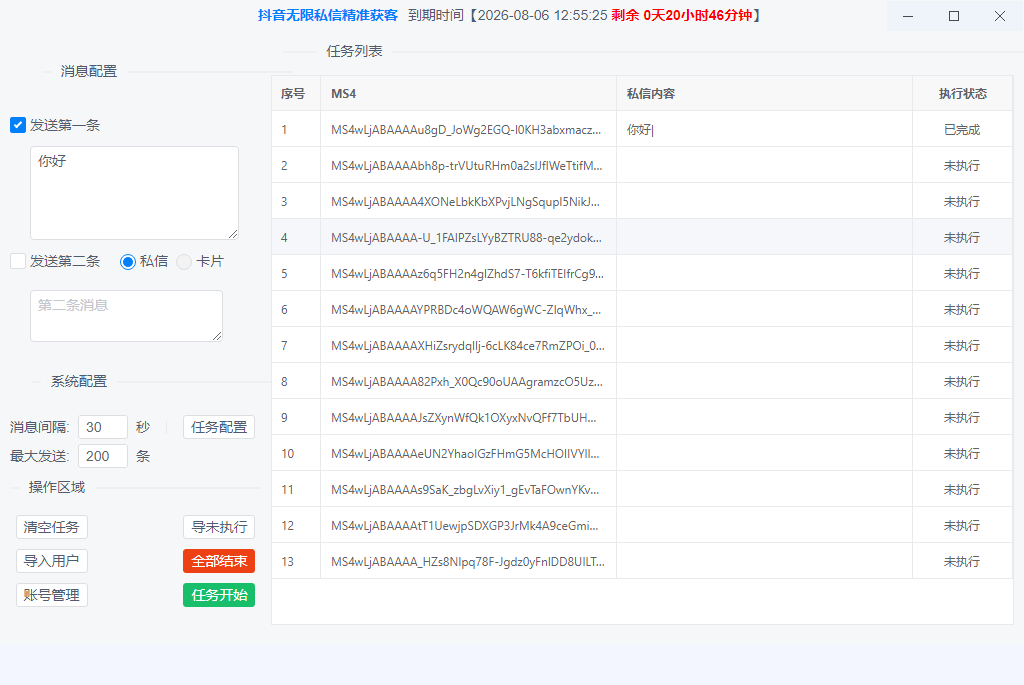Viewport: 1024px width, 685px height.
Task: Click the 抖音无限私信精准获客 title text
Action: 328,15
